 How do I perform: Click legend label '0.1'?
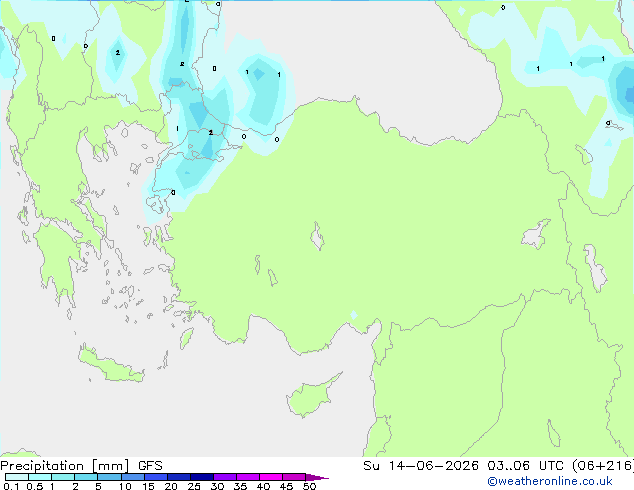pos(11,486)
